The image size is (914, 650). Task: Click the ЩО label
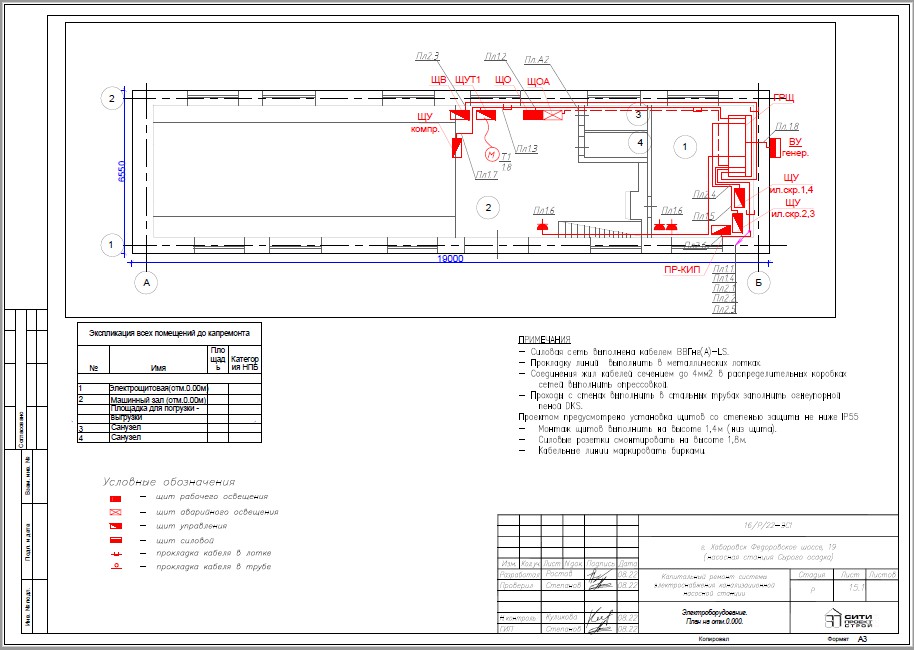tap(503, 80)
